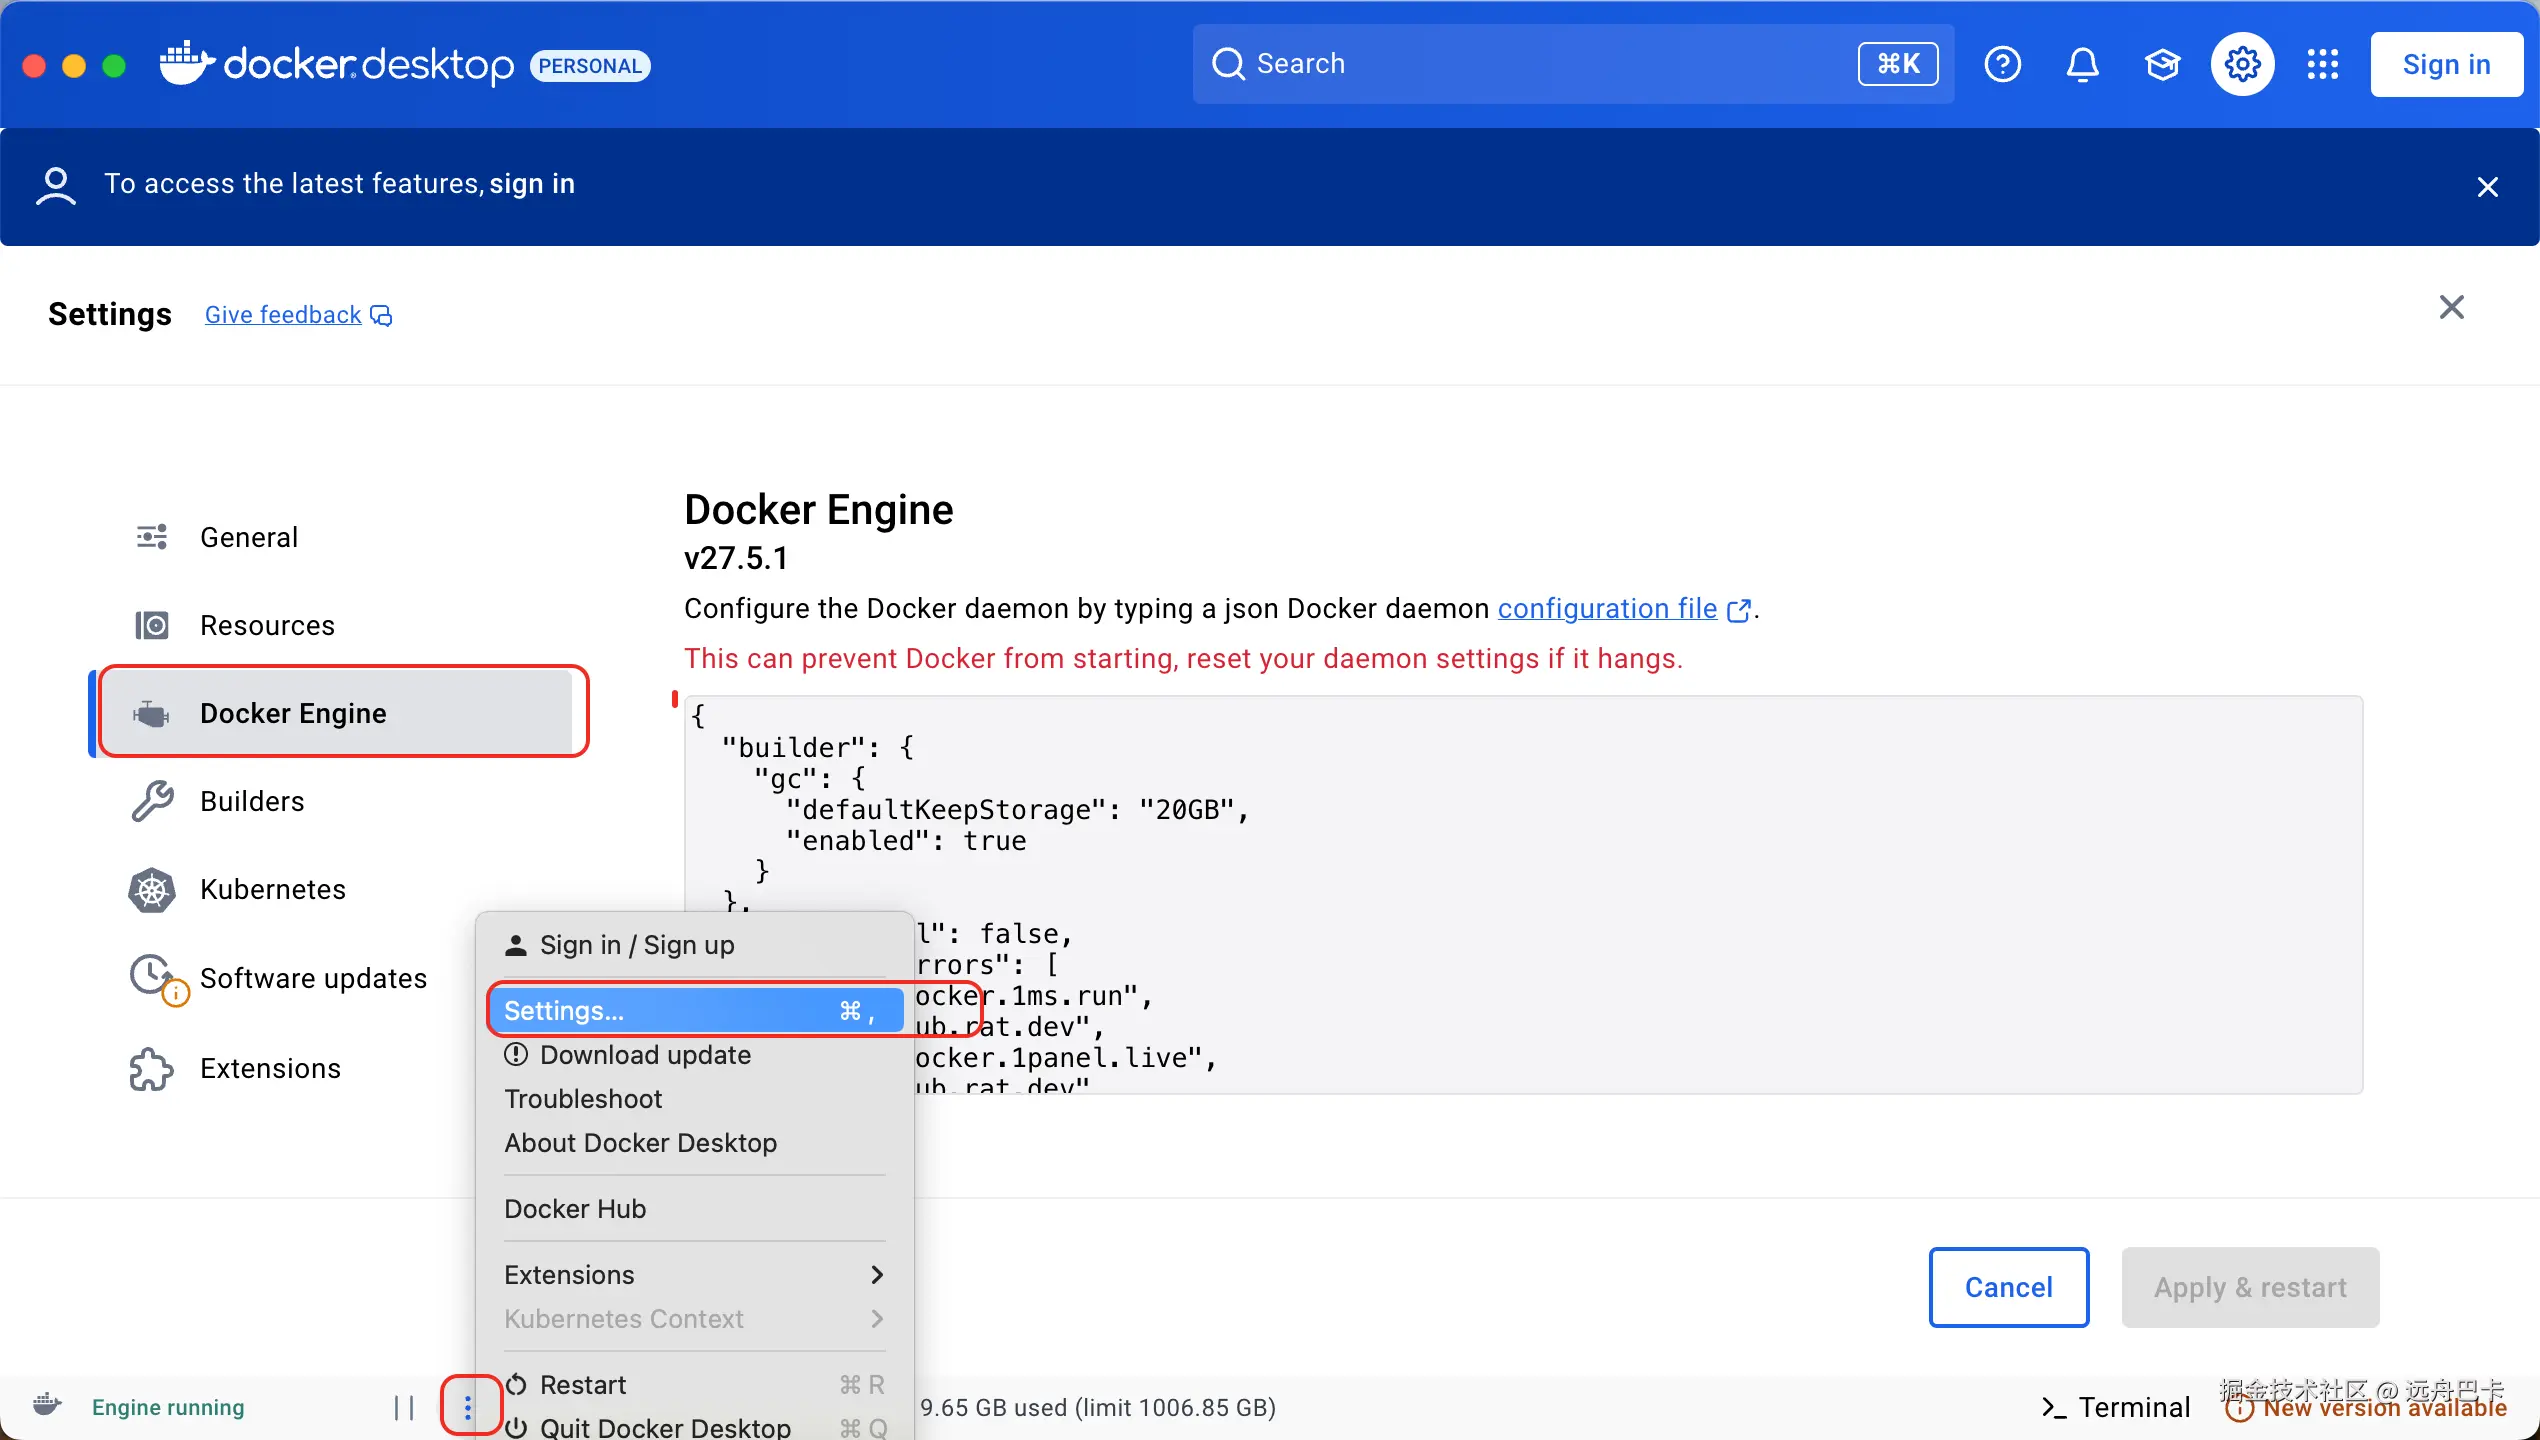The width and height of the screenshot is (2540, 1440).
Task: Open the Kubernetes settings section
Action: point(272,889)
